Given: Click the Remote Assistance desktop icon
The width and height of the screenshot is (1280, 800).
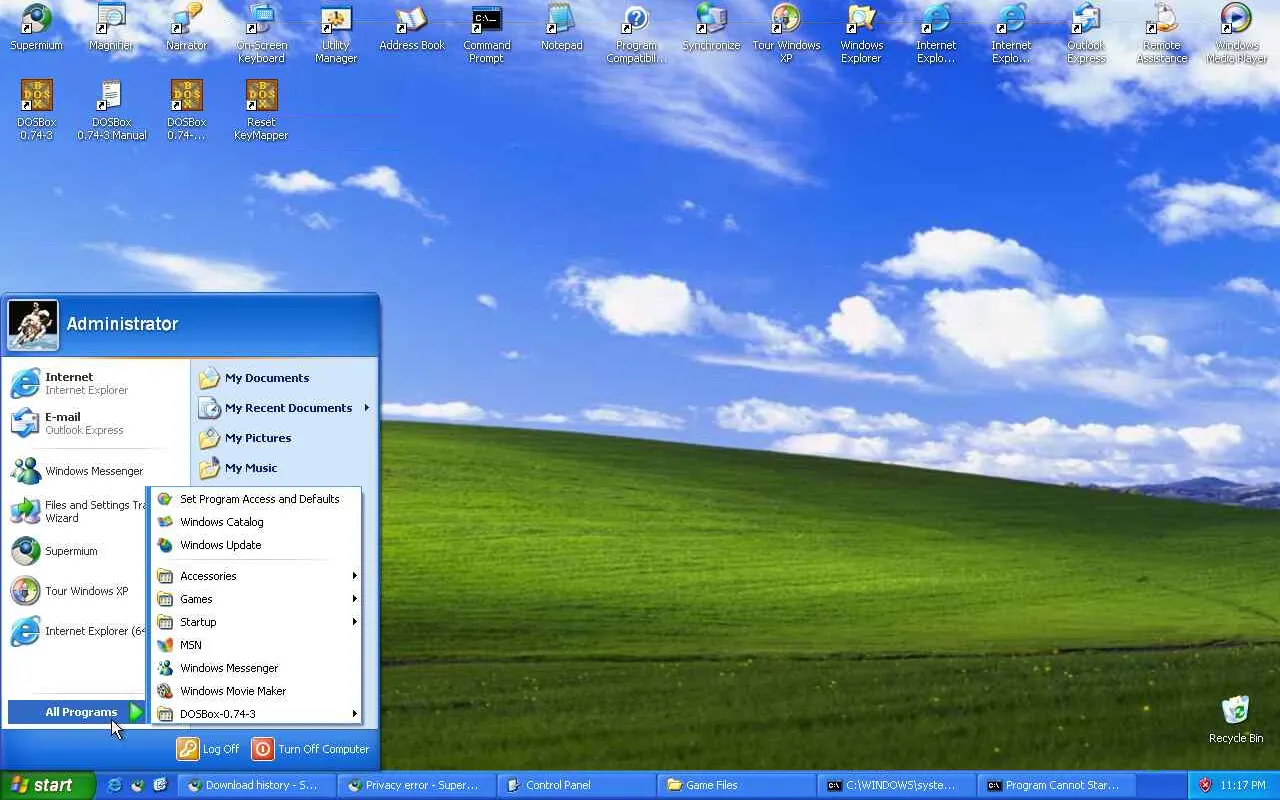Looking at the screenshot, I should click(x=1162, y=34).
